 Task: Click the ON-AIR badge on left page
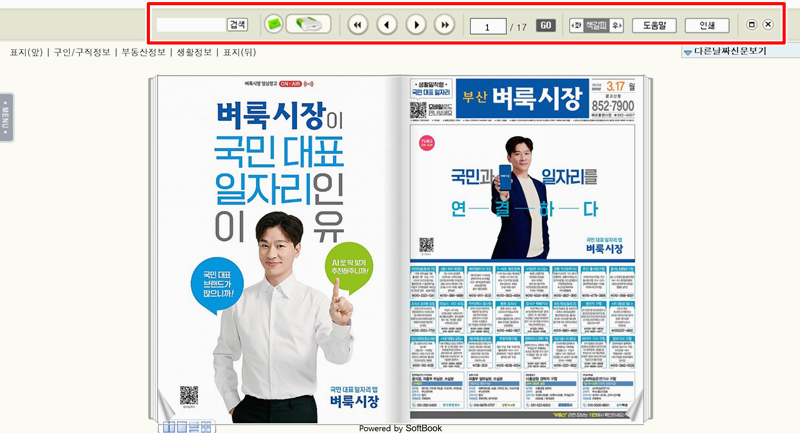pyautogui.click(x=290, y=83)
